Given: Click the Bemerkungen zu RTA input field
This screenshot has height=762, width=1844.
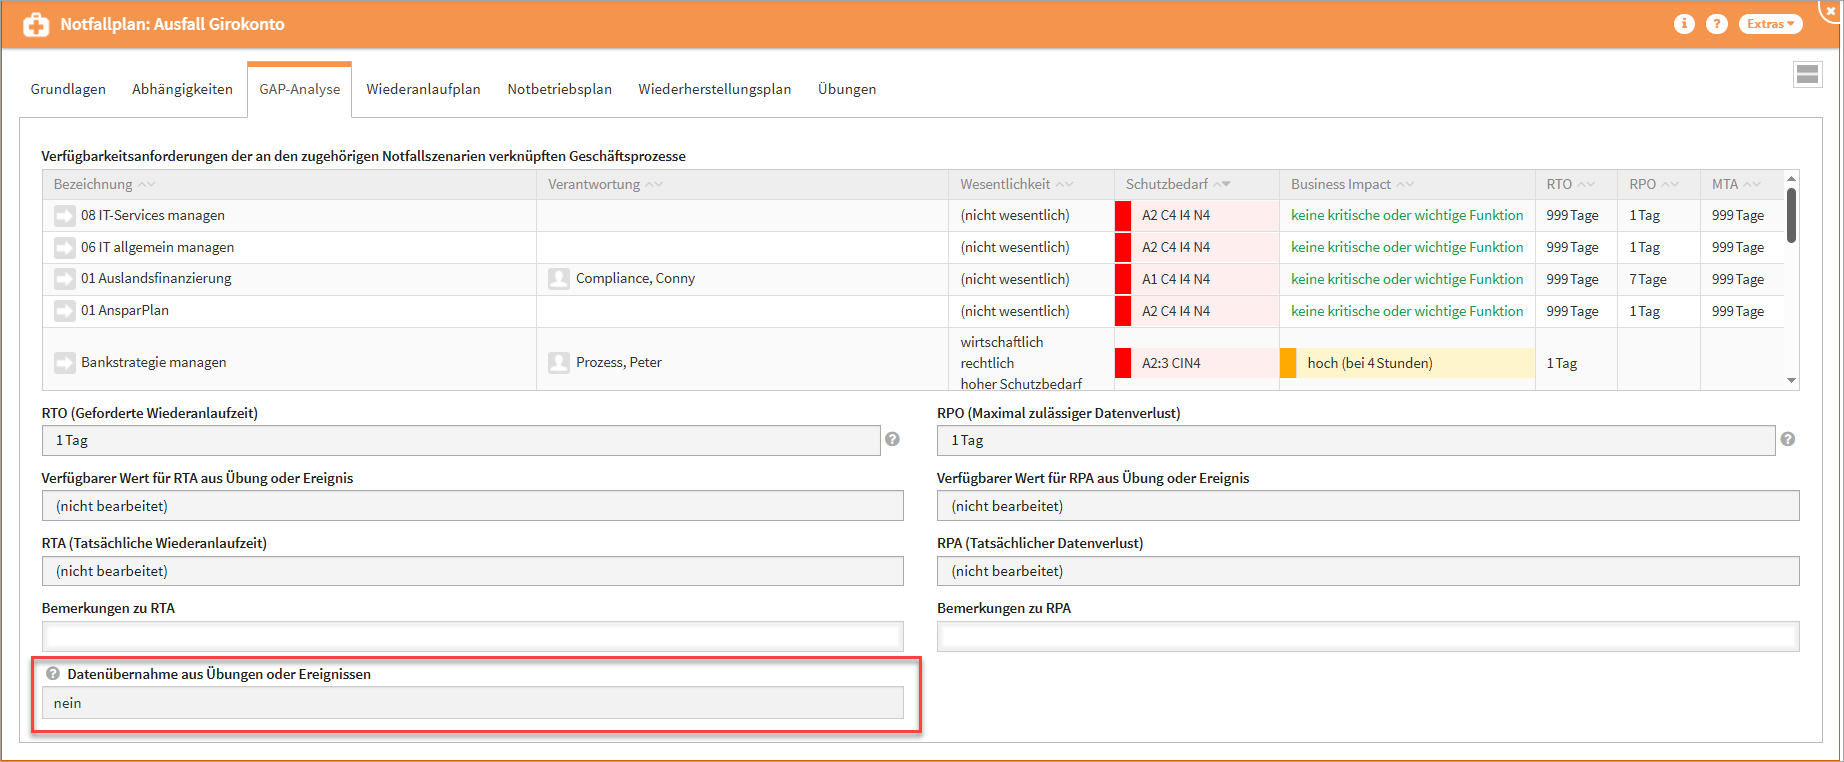Looking at the screenshot, I should coord(472,636).
